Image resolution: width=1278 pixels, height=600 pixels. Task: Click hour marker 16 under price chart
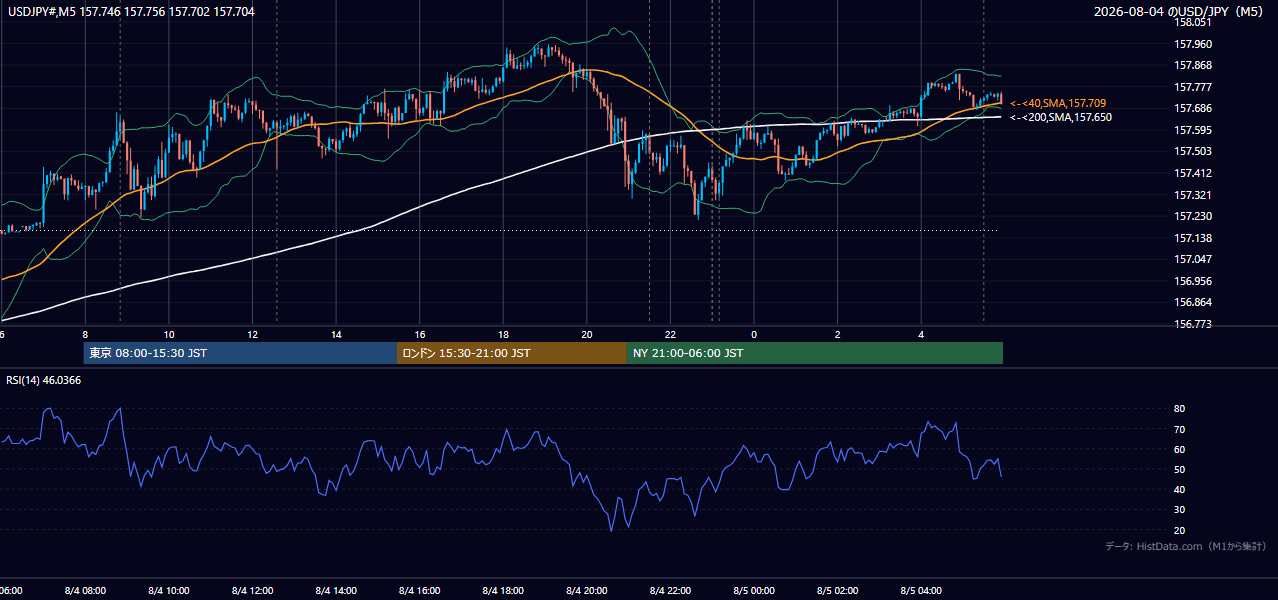[x=420, y=334]
